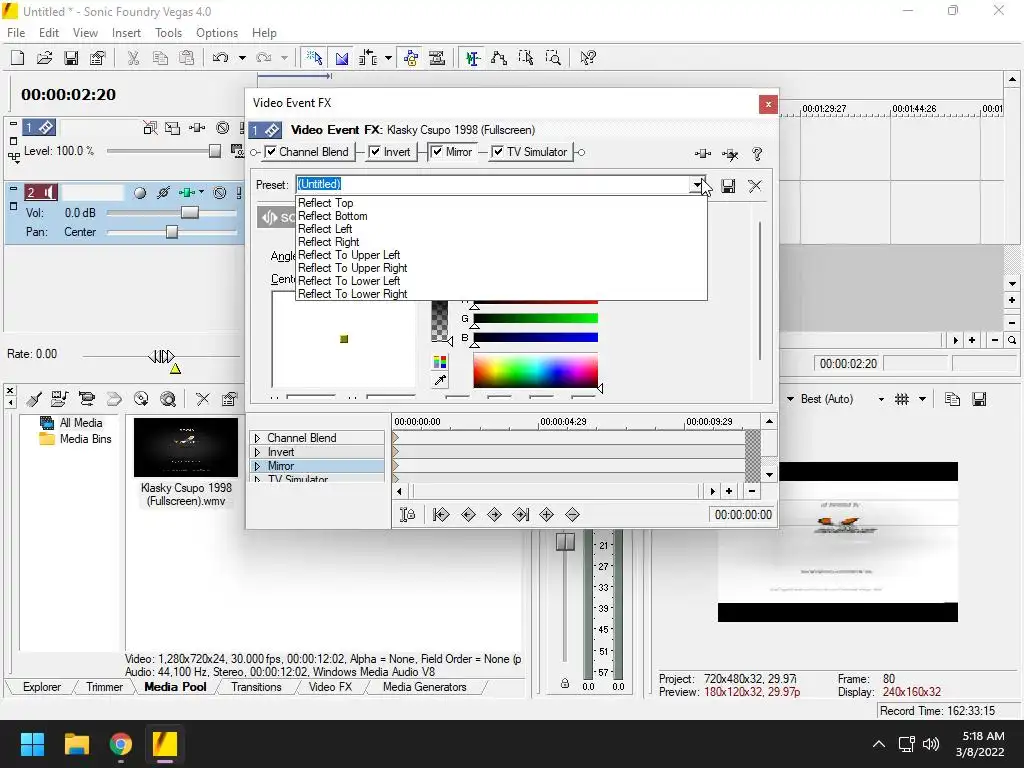Select the Normal Edit tool
The image size is (1024, 768).
pyautogui.click(x=473, y=58)
